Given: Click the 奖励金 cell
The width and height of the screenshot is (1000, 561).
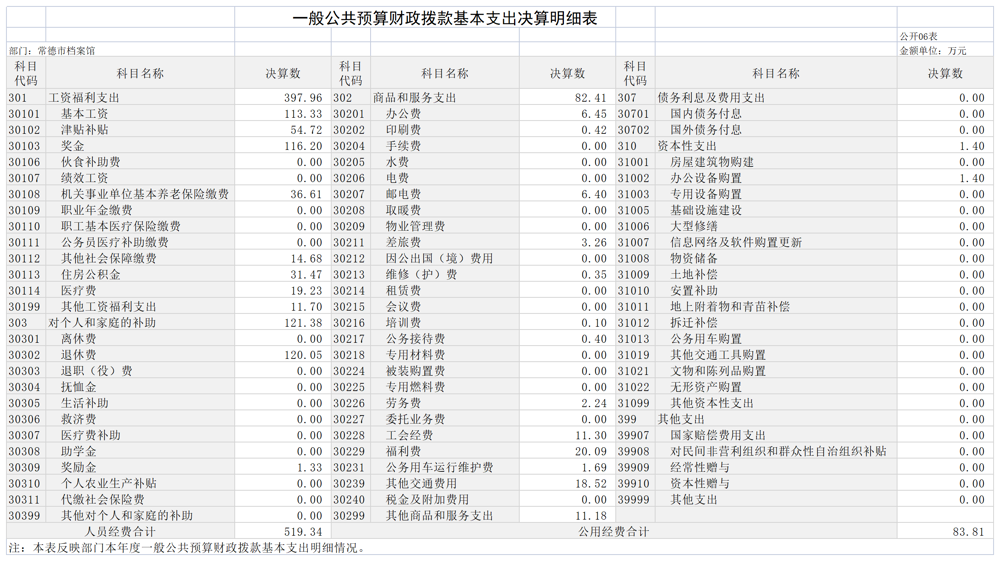Looking at the screenshot, I should click(x=78, y=467).
